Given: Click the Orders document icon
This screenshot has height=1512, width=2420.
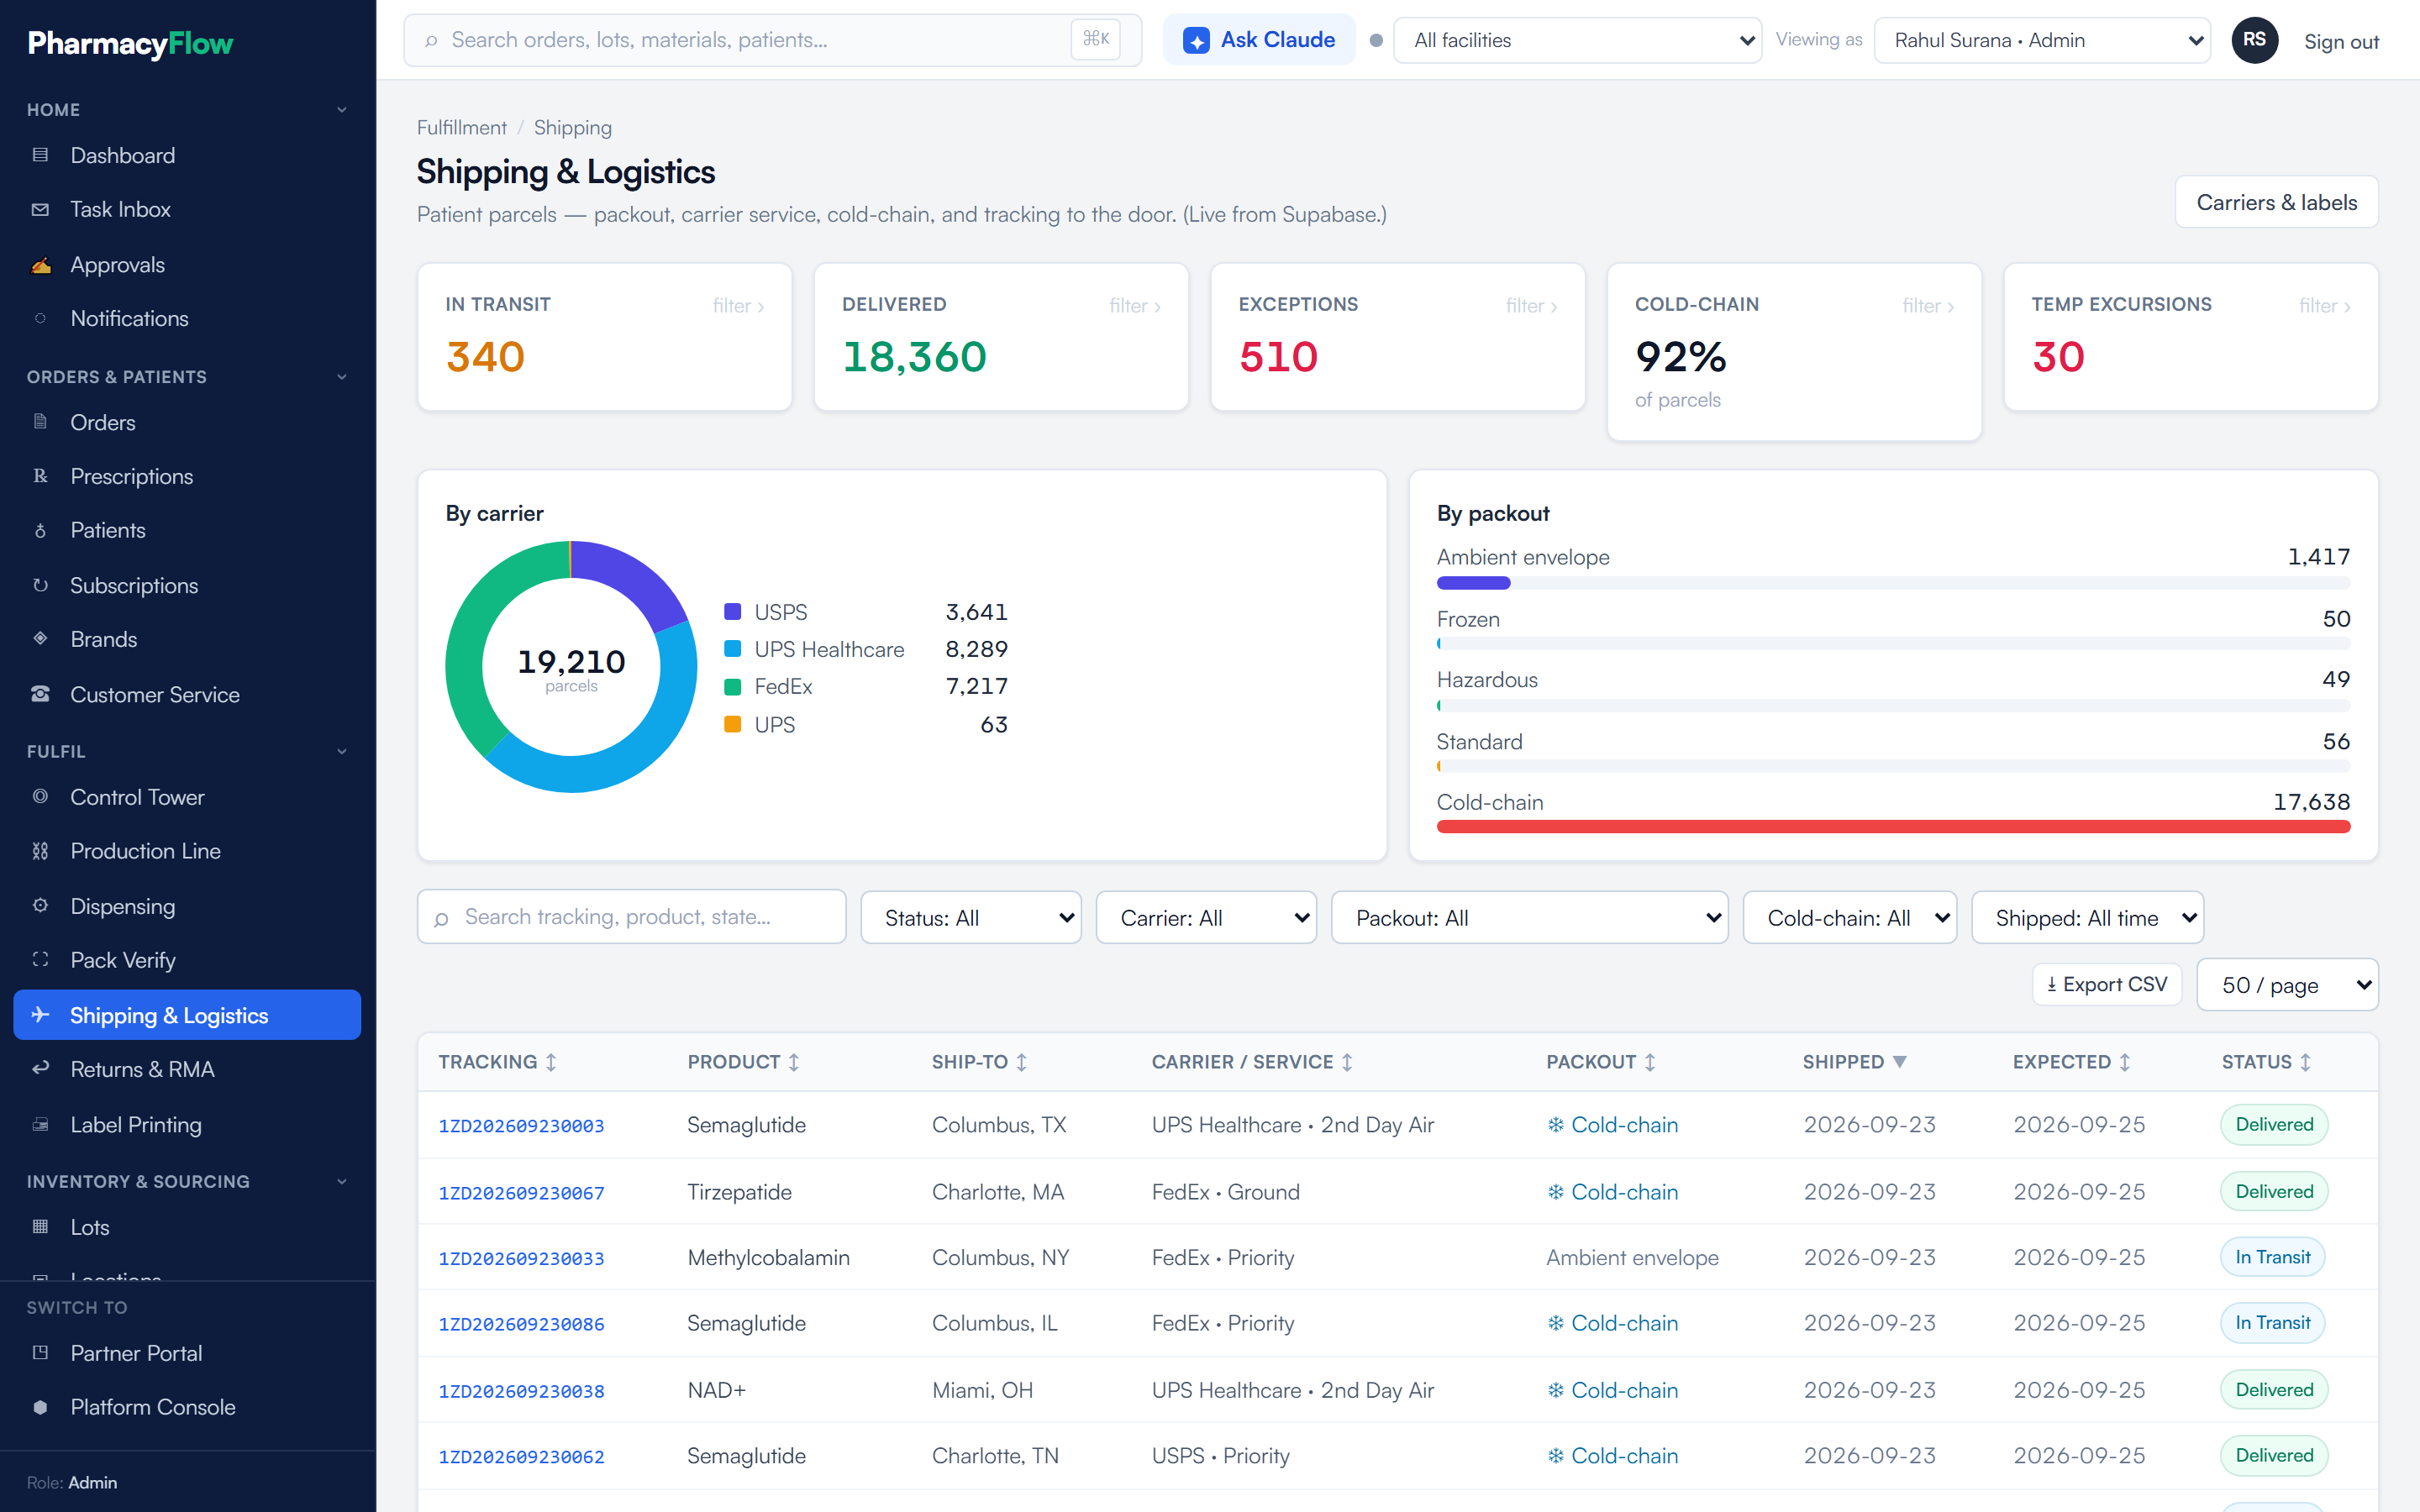Looking at the screenshot, I should 40,422.
